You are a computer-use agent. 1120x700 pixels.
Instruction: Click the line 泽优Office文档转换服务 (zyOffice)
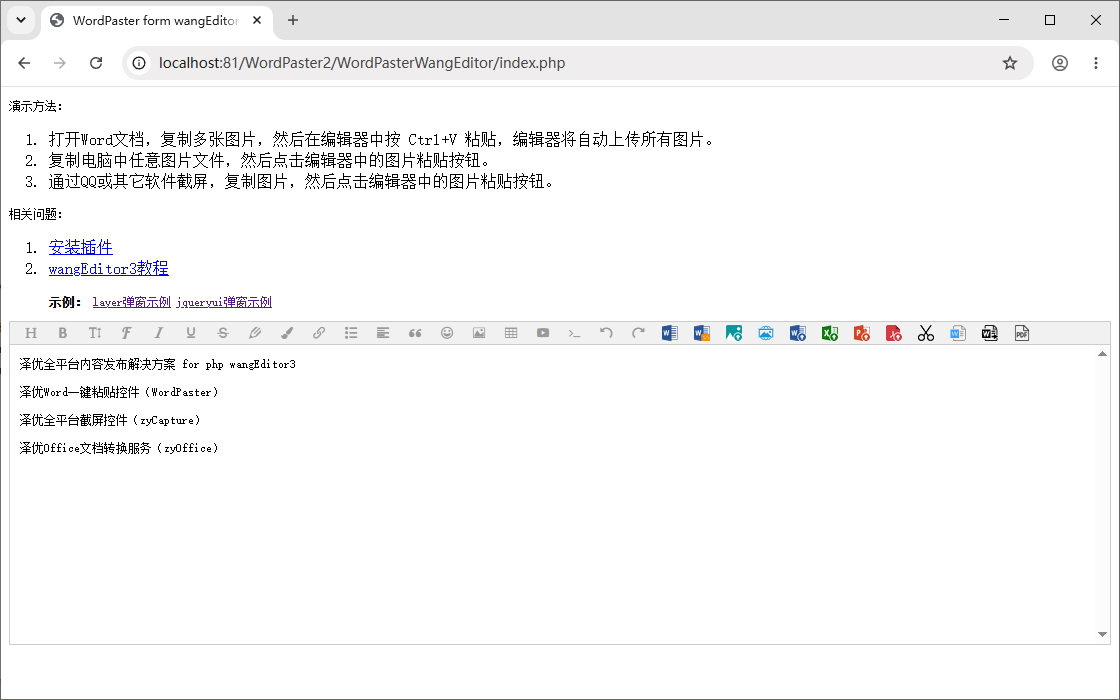click(x=119, y=448)
